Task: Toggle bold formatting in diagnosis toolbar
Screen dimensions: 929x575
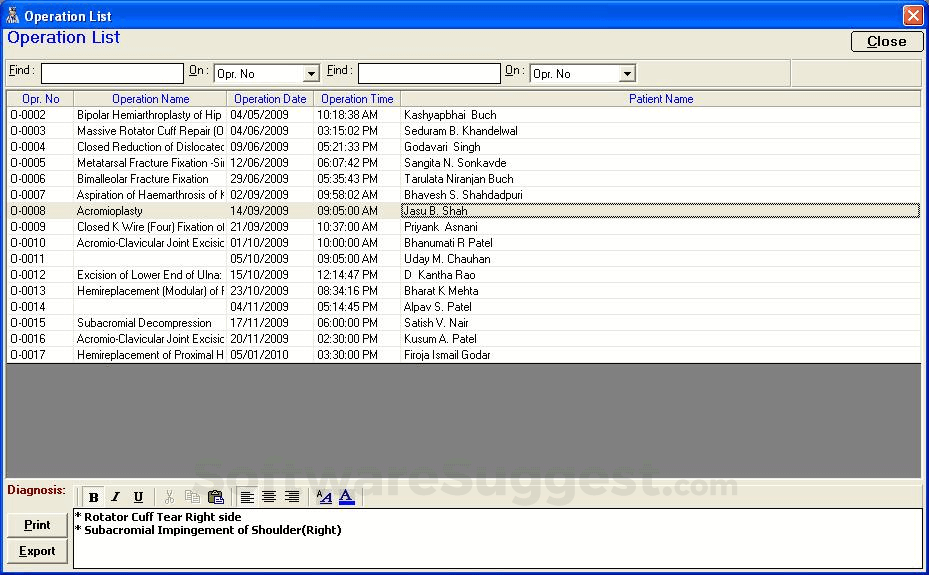Action: (x=93, y=497)
